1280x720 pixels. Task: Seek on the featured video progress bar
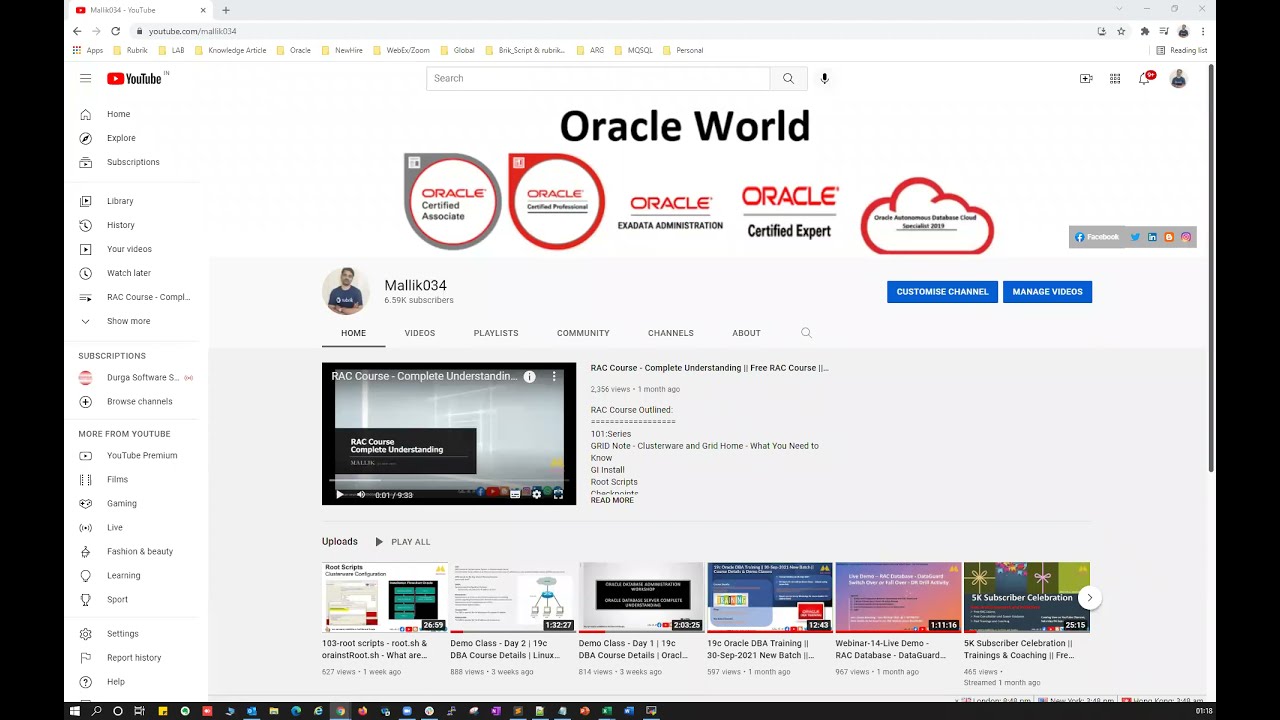[x=449, y=480]
